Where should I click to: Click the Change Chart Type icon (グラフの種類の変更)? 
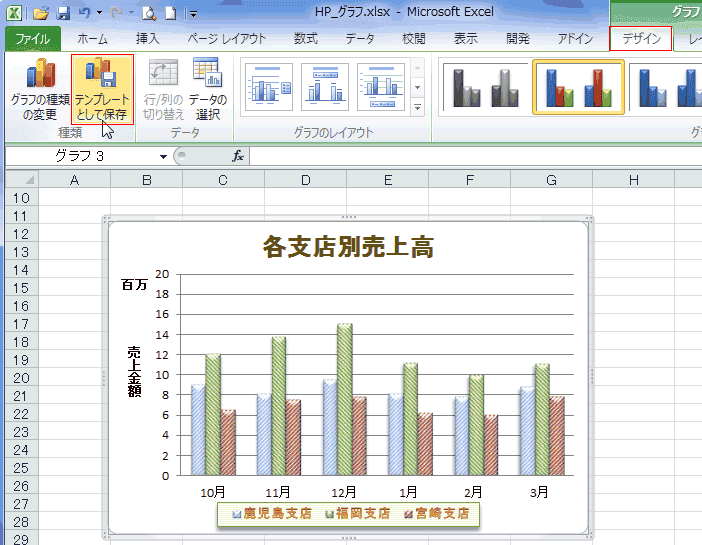tap(40, 90)
